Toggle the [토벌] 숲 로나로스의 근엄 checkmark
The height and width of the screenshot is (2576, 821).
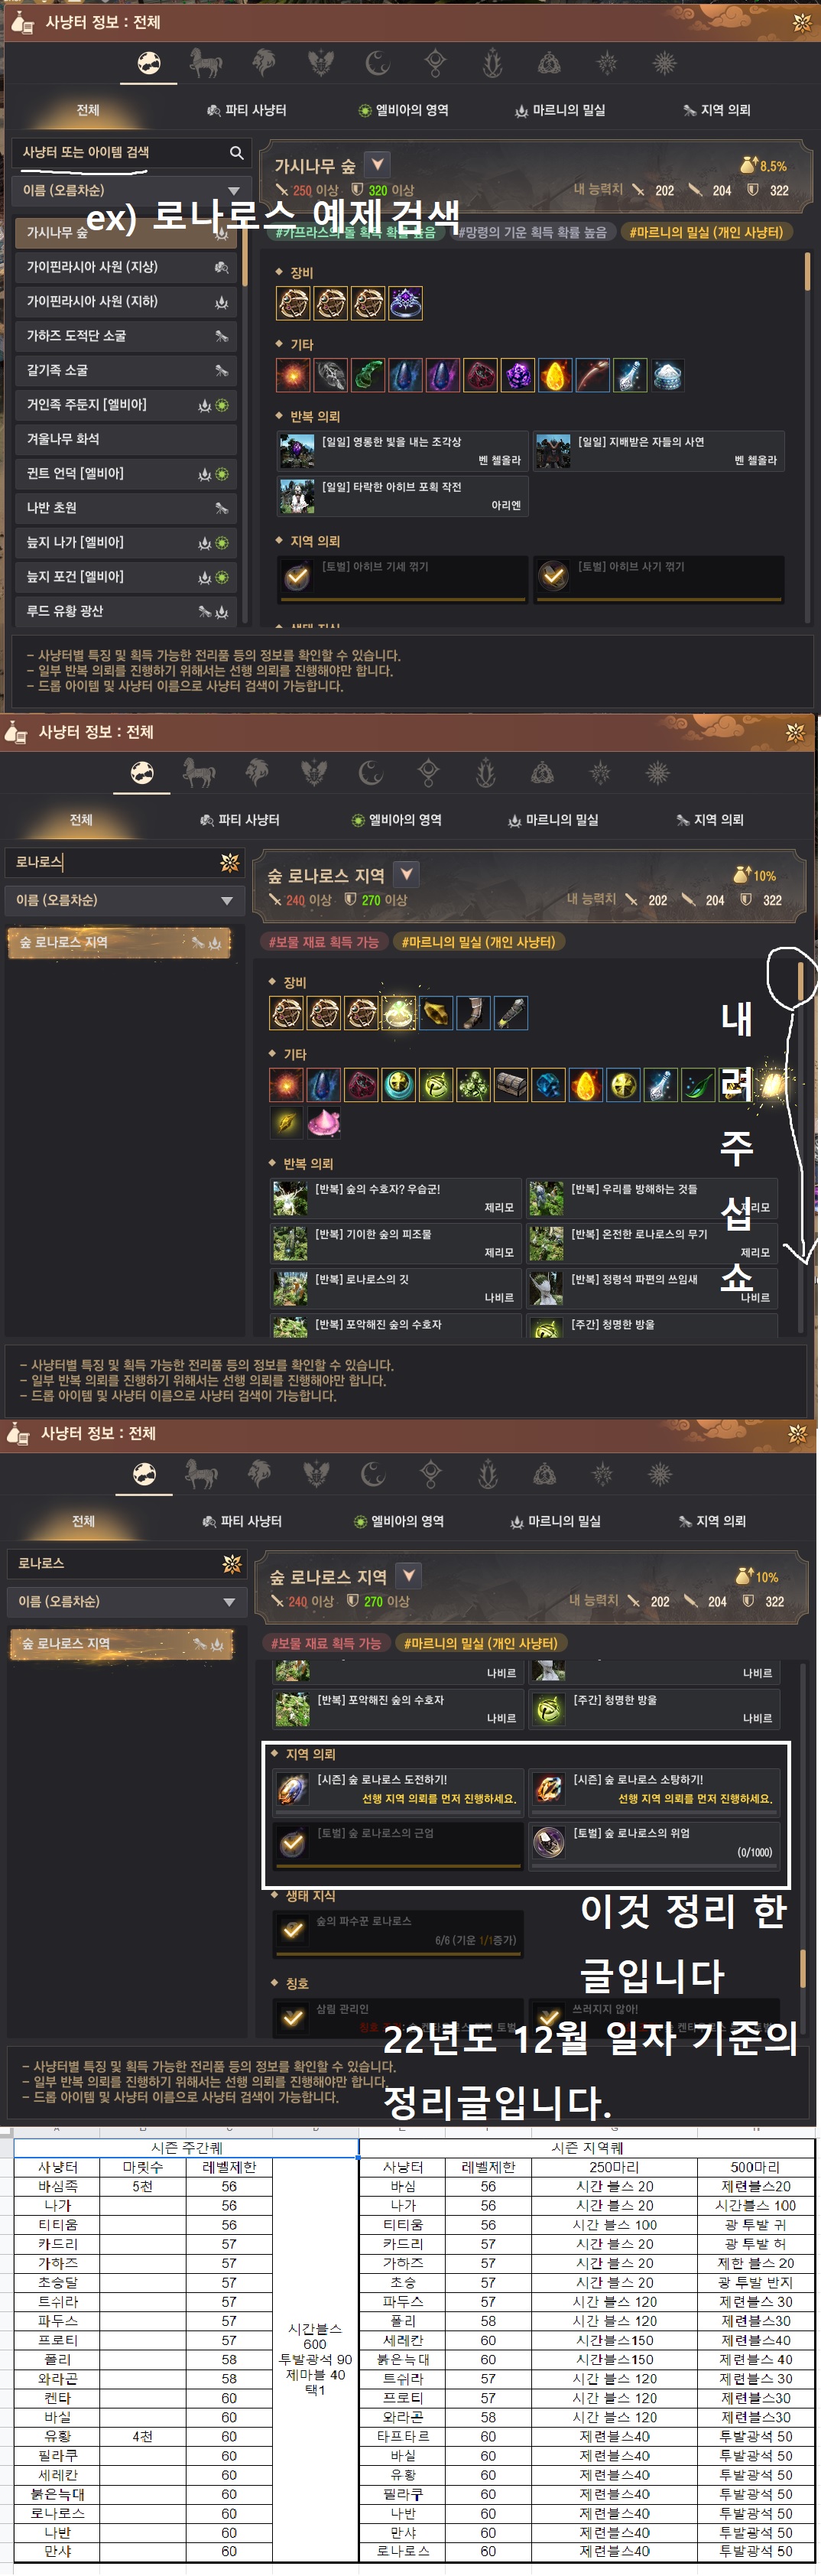click(x=292, y=1843)
